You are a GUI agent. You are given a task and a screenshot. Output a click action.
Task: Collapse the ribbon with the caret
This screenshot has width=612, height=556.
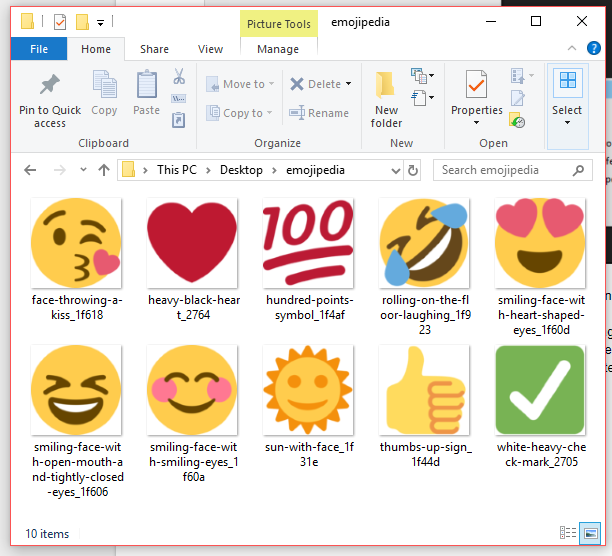point(571,48)
